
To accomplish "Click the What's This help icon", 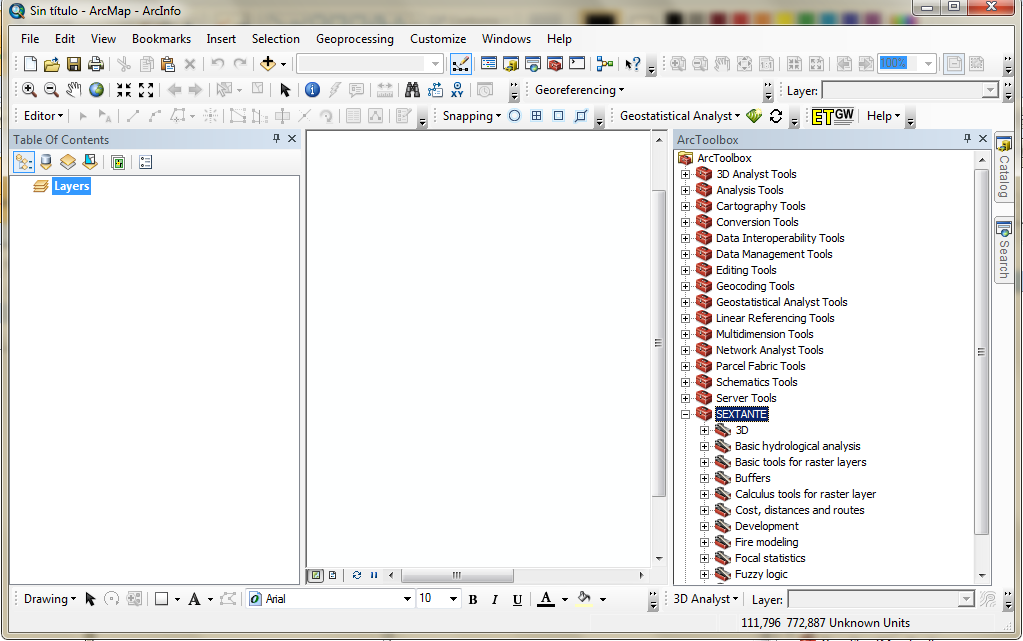I will click(632, 64).
